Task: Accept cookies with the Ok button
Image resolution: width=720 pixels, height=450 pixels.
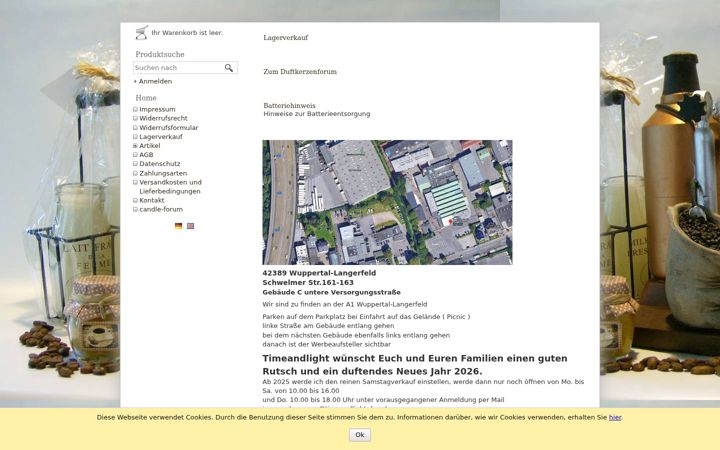Action: click(360, 435)
